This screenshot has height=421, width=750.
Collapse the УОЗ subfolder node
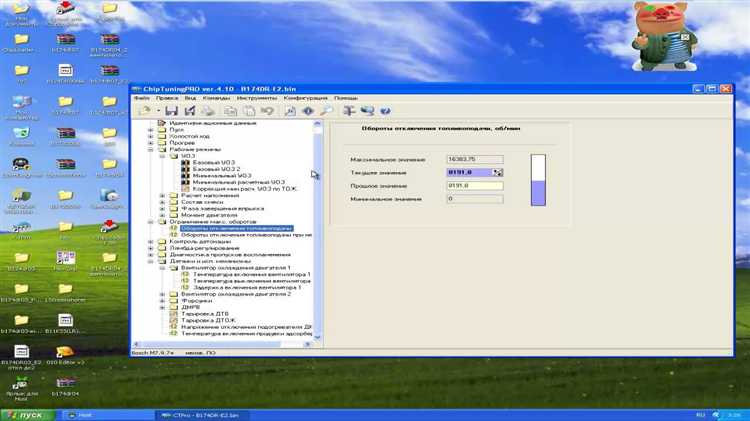(x=162, y=156)
